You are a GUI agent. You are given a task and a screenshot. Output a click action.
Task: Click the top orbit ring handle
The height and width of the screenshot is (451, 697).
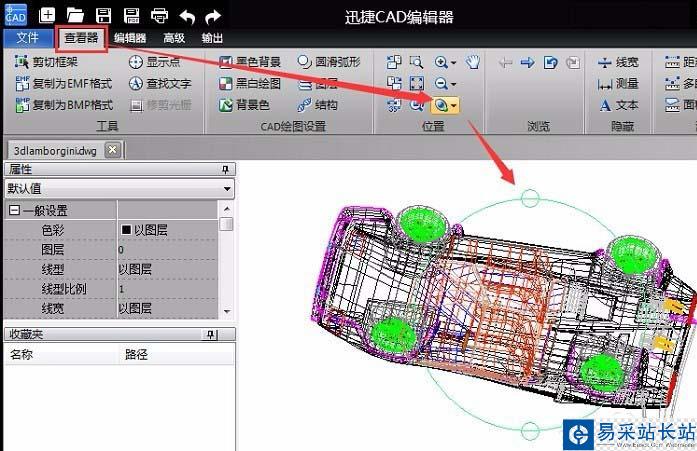pyautogui.click(x=530, y=198)
